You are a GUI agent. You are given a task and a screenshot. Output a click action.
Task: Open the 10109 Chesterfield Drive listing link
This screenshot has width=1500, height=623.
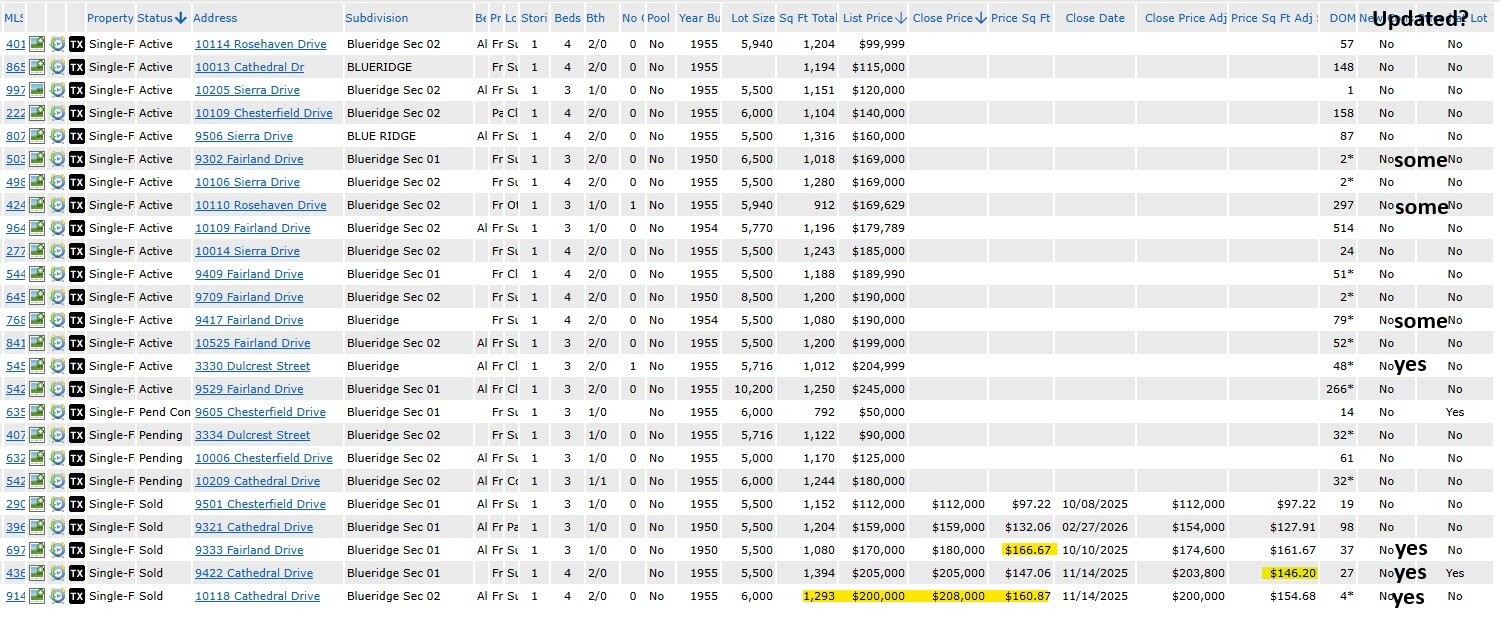pyautogui.click(x=263, y=113)
